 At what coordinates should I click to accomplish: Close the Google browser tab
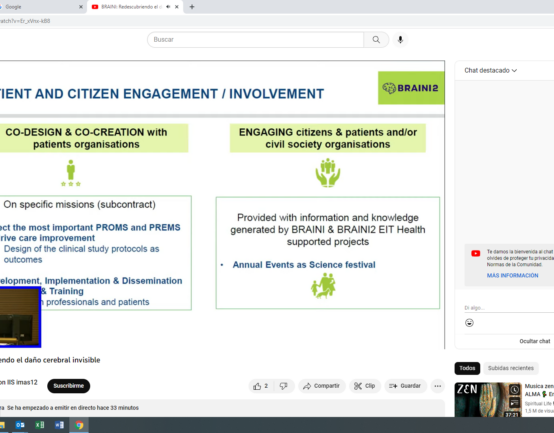(x=81, y=7)
